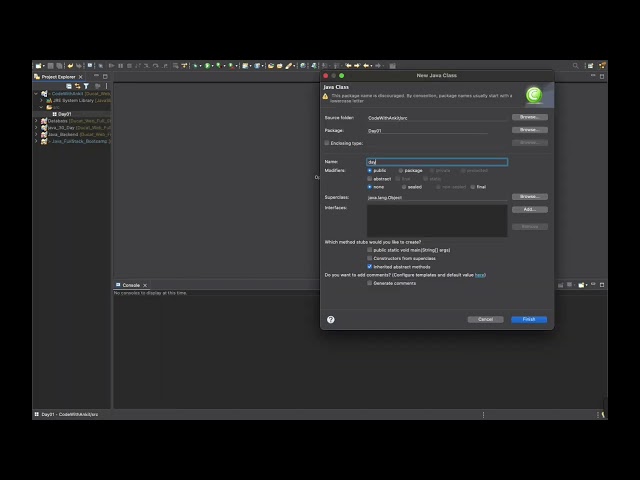Open the Run icon dropdown arrow

212,66
